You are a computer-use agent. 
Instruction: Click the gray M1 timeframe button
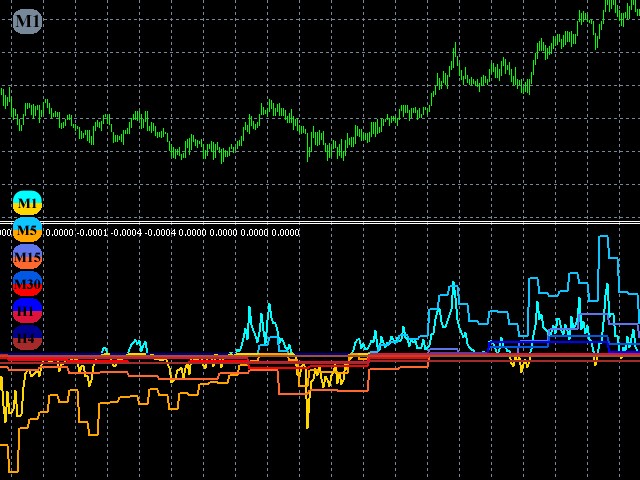27,20
